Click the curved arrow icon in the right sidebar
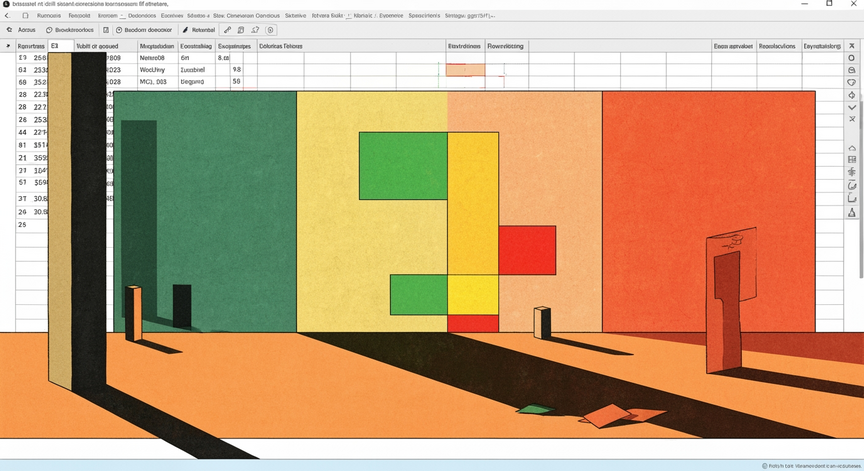 point(852,186)
